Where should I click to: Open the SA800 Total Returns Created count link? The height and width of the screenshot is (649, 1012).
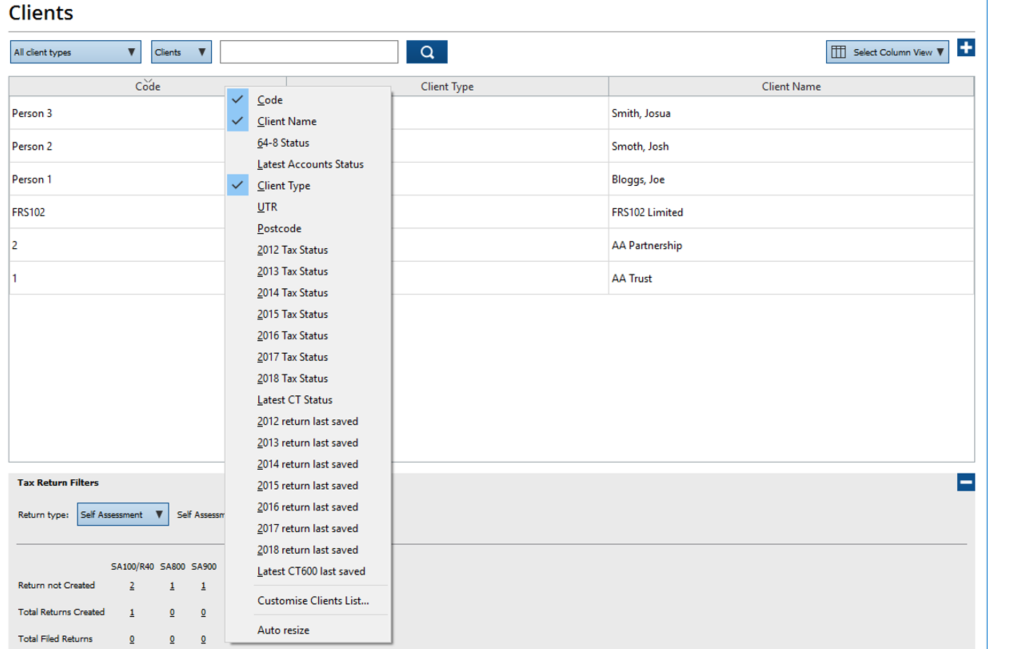[x=172, y=612]
